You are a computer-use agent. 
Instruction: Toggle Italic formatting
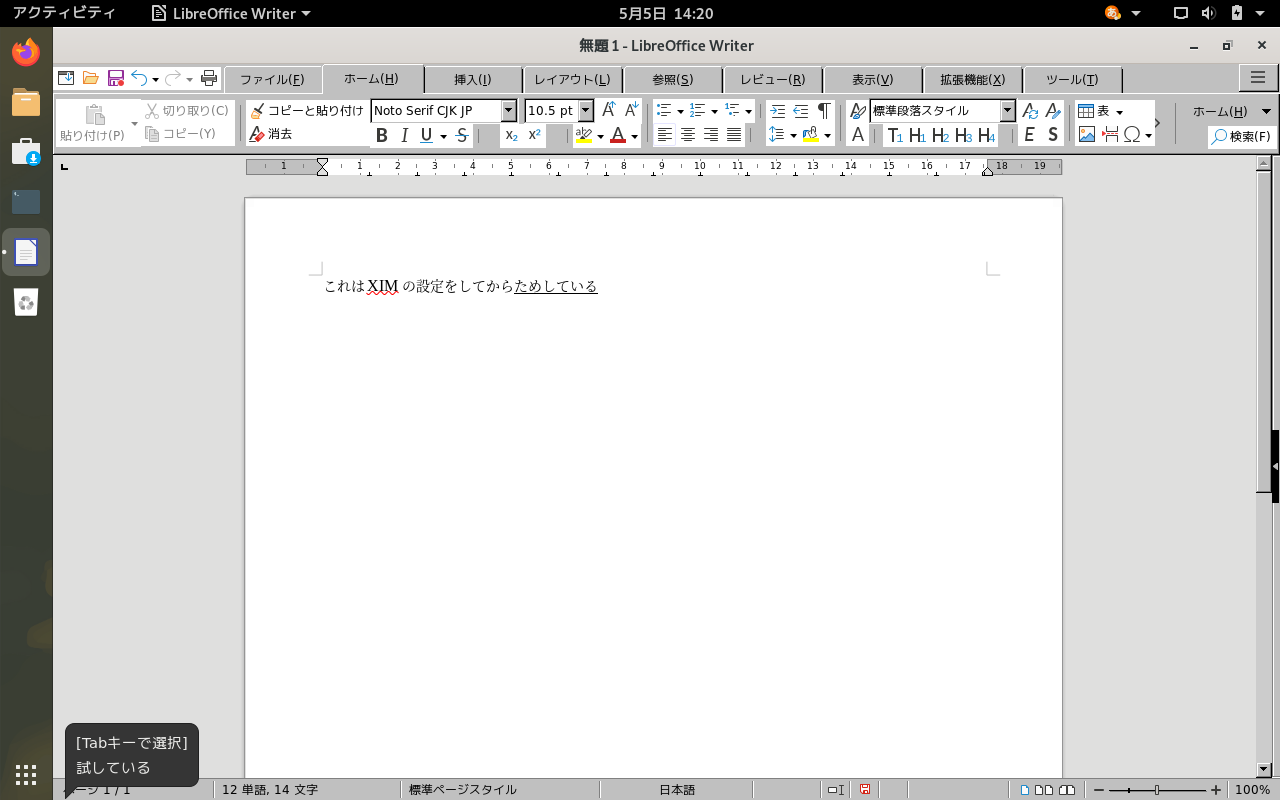tap(404, 135)
